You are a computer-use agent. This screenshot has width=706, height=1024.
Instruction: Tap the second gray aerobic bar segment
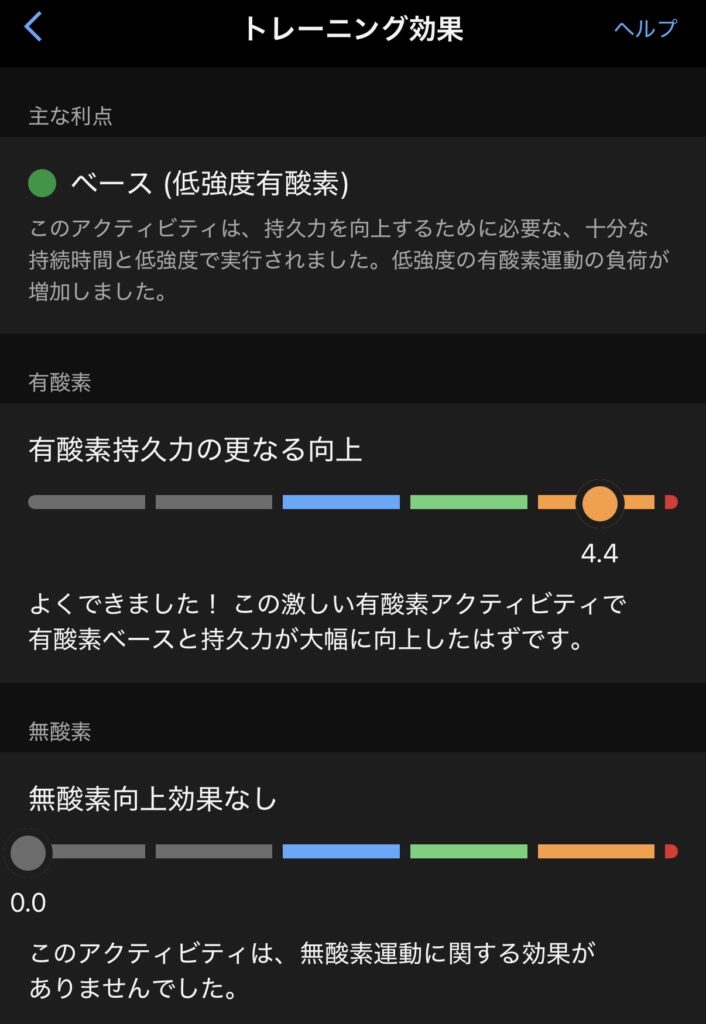(x=213, y=502)
